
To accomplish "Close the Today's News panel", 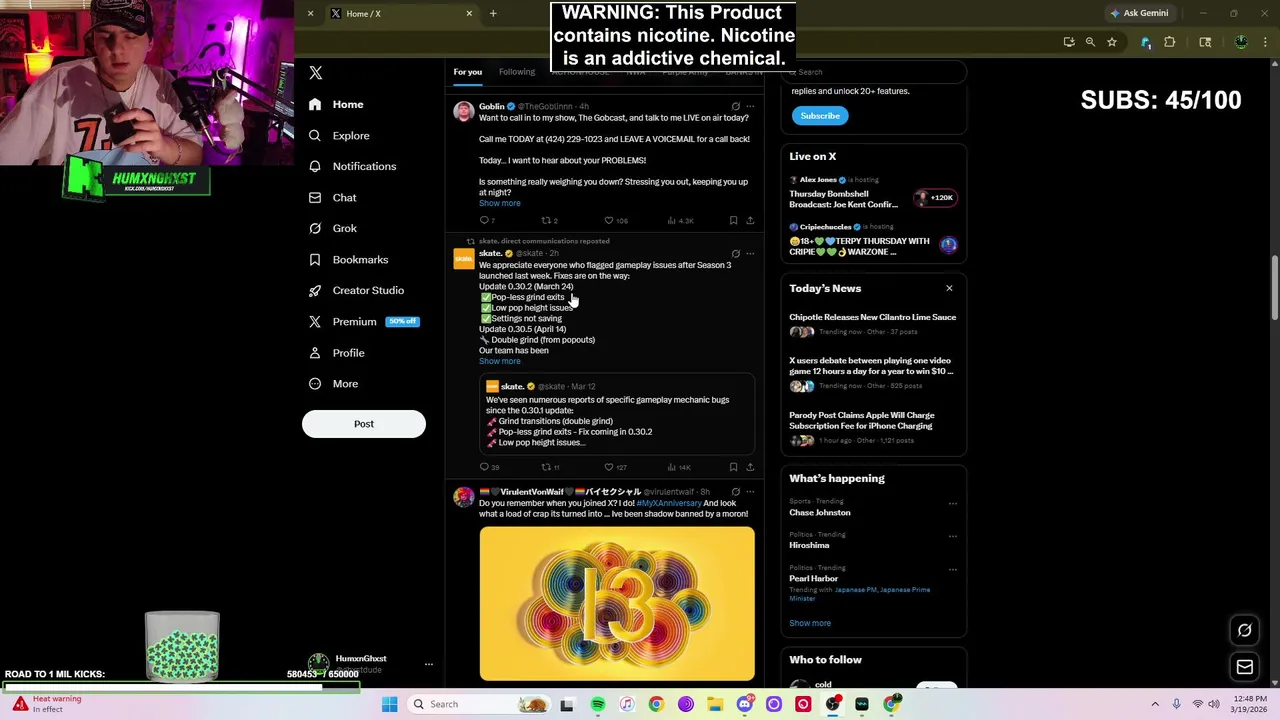I will pyautogui.click(x=949, y=288).
